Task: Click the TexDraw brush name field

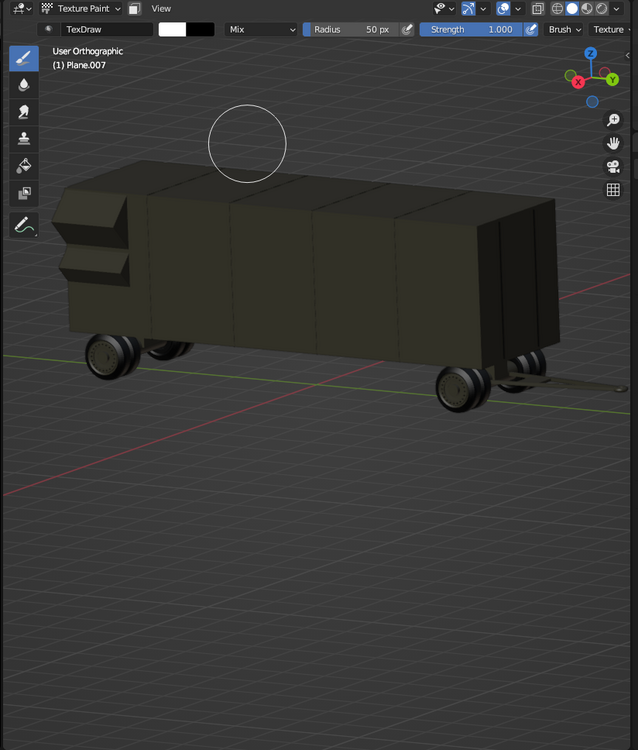Action: click(x=107, y=29)
